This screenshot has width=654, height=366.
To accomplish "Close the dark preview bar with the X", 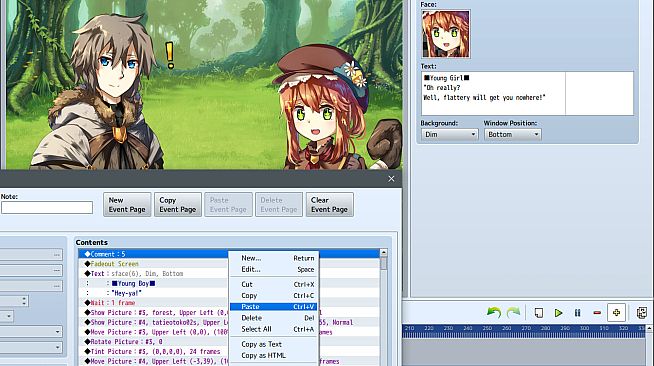I will click(391, 178).
